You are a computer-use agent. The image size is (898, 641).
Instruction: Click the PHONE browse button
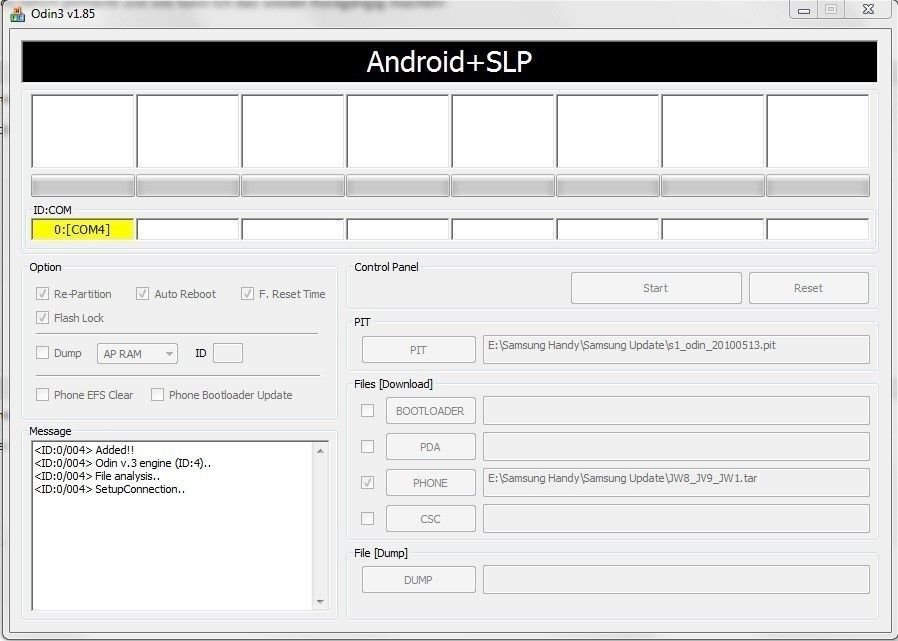[431, 483]
